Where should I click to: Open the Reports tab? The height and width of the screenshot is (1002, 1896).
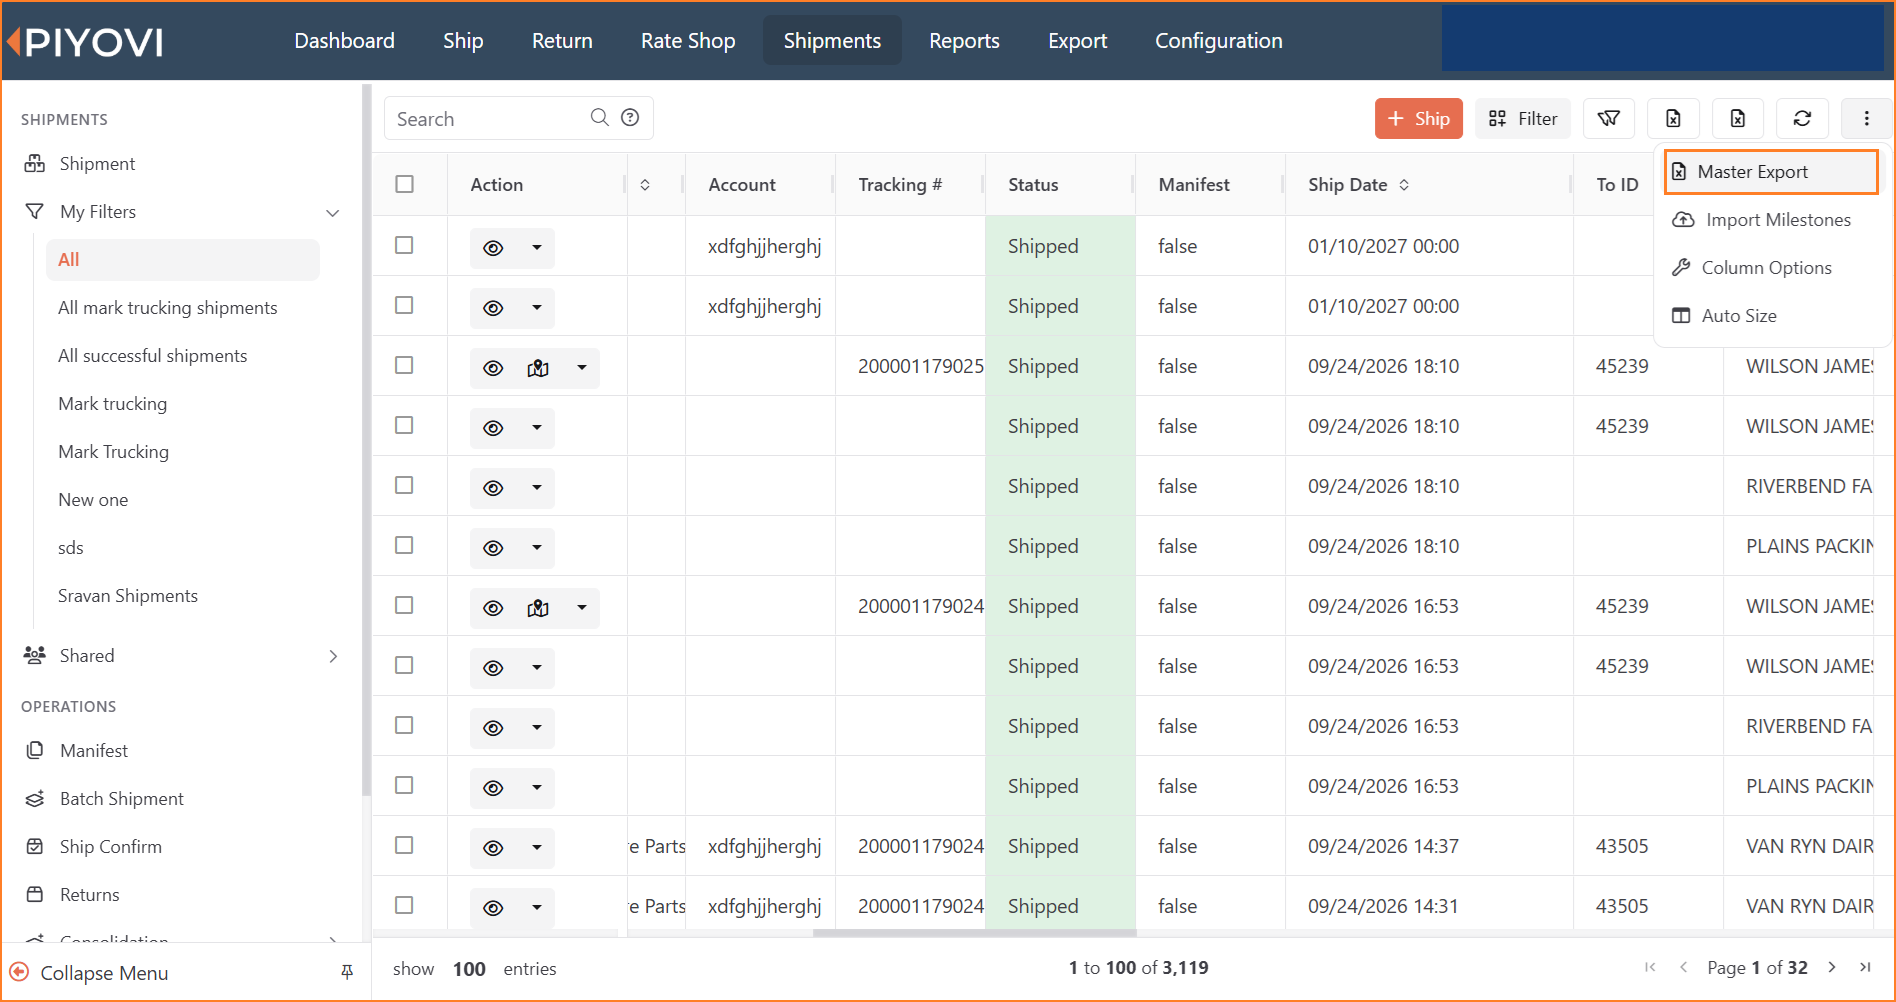[x=964, y=41]
